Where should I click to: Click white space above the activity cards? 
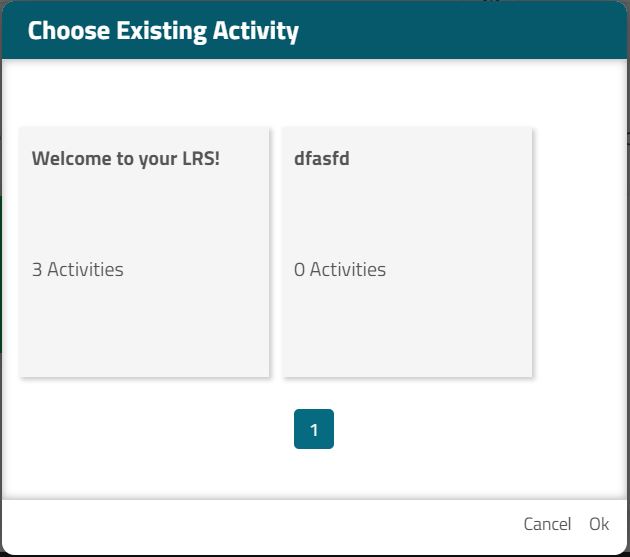click(x=314, y=93)
